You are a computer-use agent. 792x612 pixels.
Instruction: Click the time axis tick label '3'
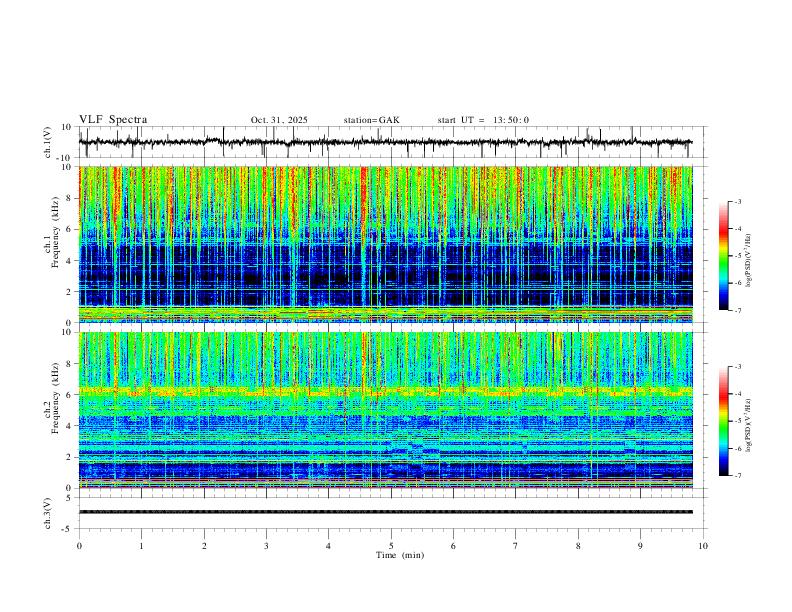266,546
